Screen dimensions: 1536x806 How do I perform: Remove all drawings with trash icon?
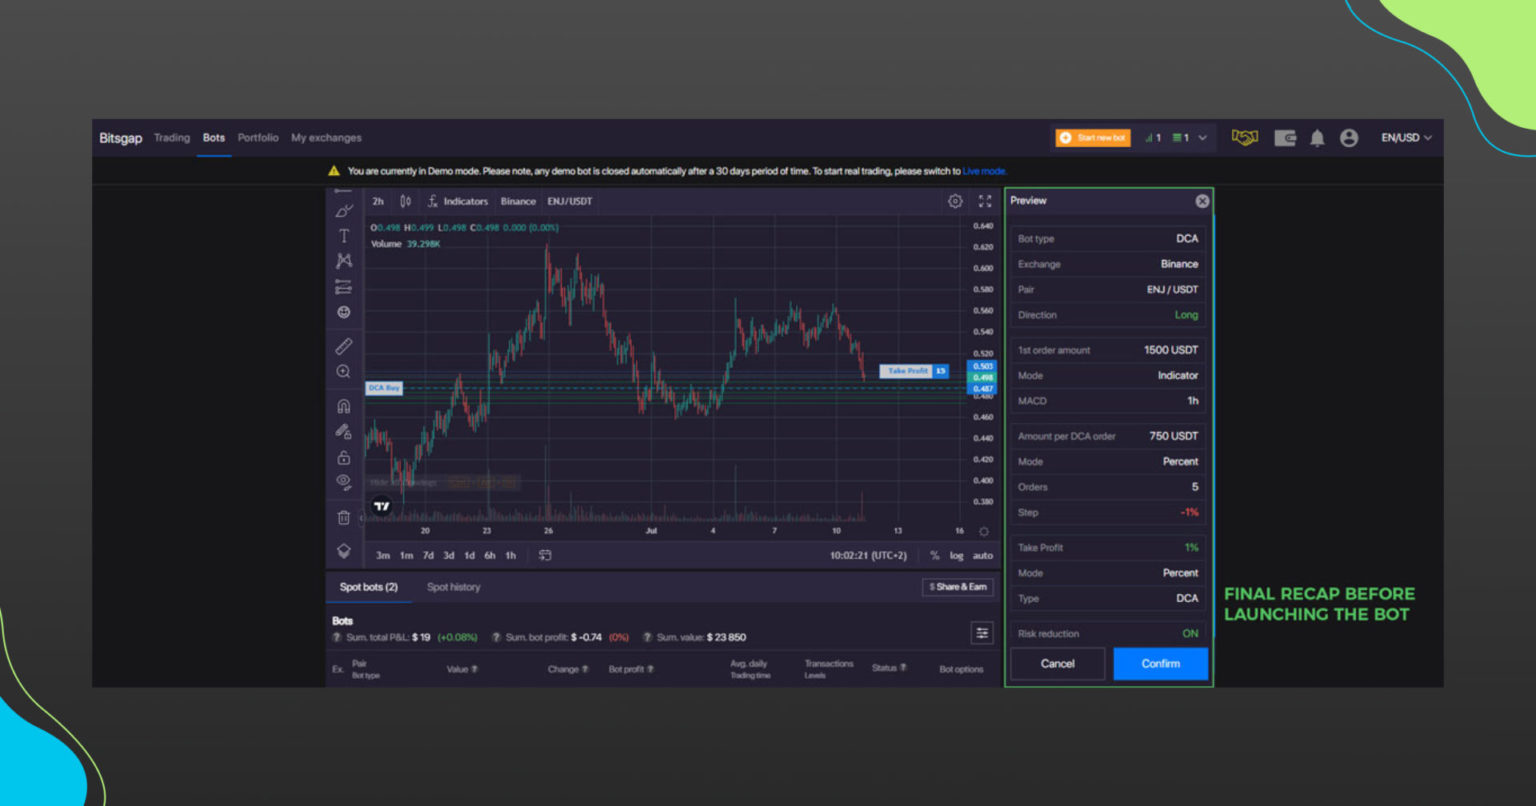343,517
